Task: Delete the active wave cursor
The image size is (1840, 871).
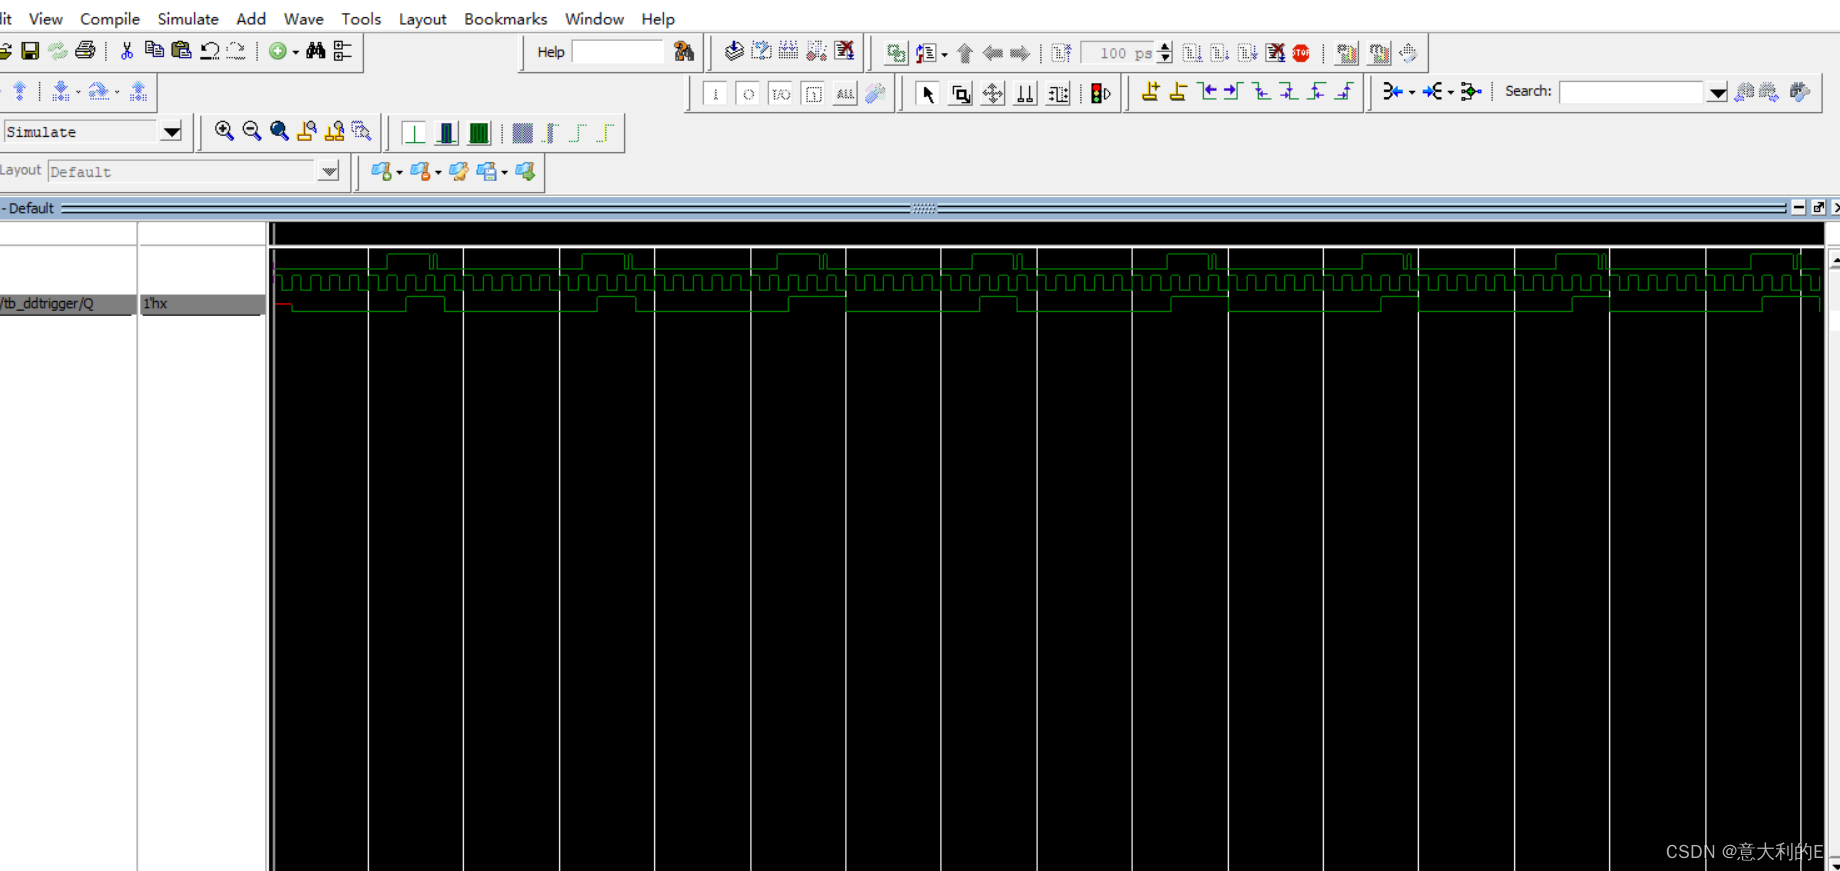Action: point(1178,92)
